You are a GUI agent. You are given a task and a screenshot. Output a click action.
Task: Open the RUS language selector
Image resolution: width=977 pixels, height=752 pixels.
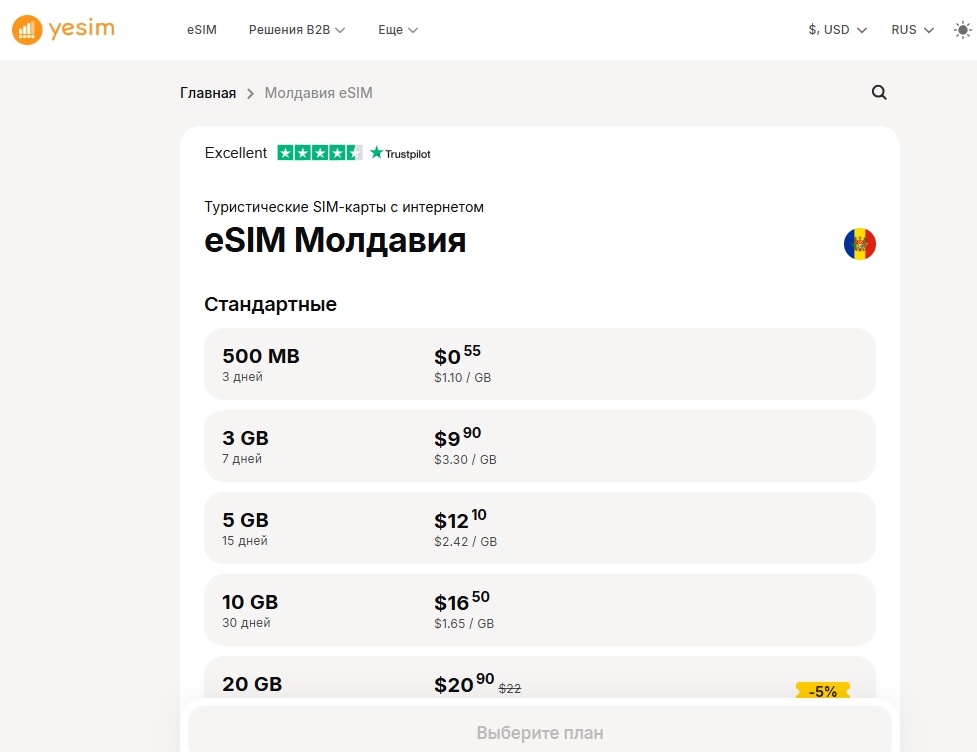tap(910, 30)
